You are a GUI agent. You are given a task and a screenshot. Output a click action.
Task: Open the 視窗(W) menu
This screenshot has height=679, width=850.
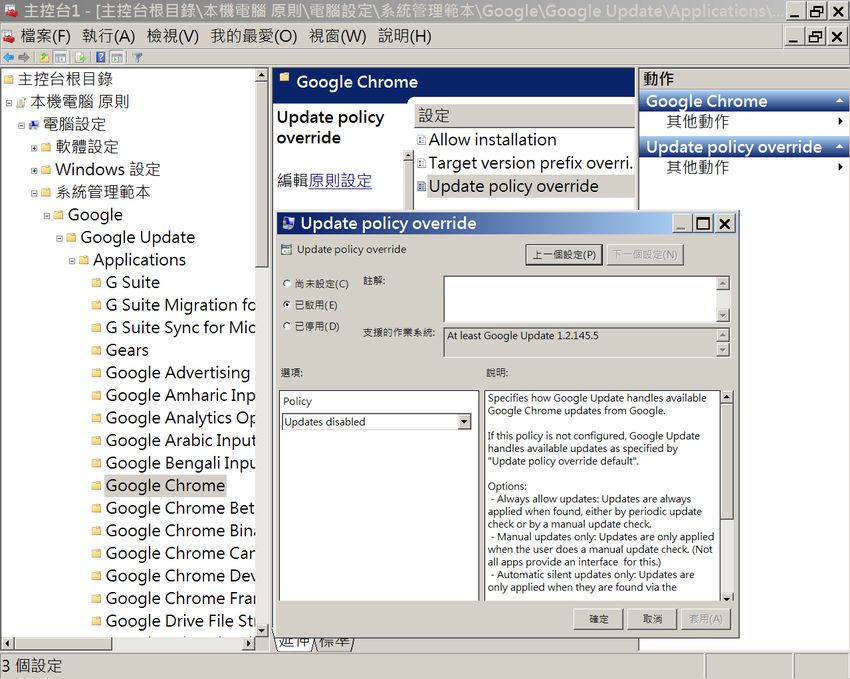pos(337,36)
